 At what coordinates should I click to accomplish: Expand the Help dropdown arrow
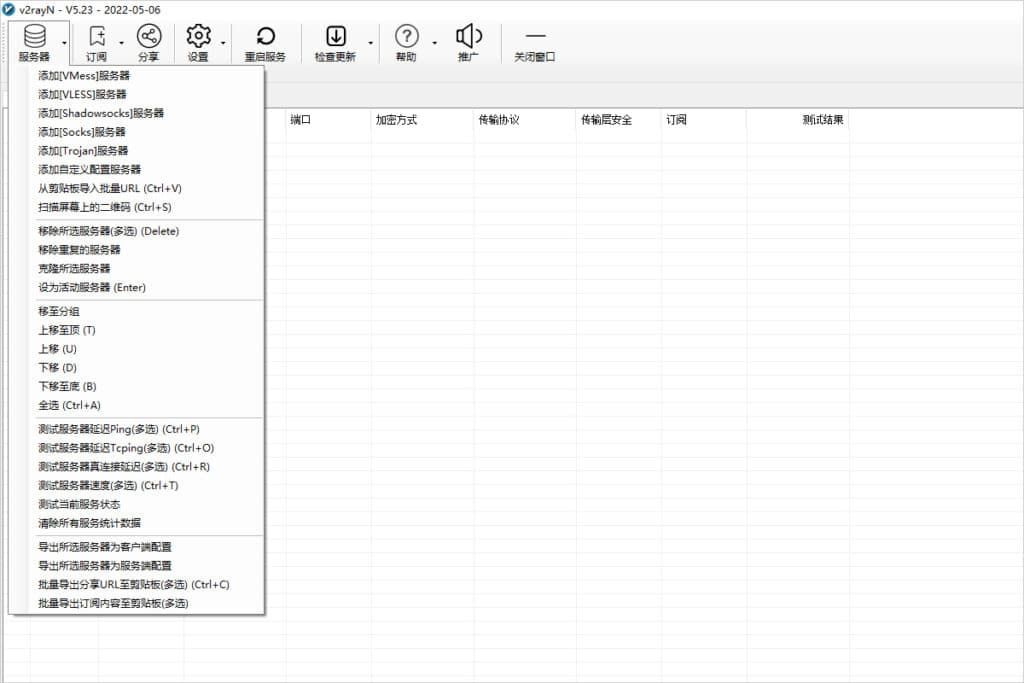pyautogui.click(x=434, y=43)
